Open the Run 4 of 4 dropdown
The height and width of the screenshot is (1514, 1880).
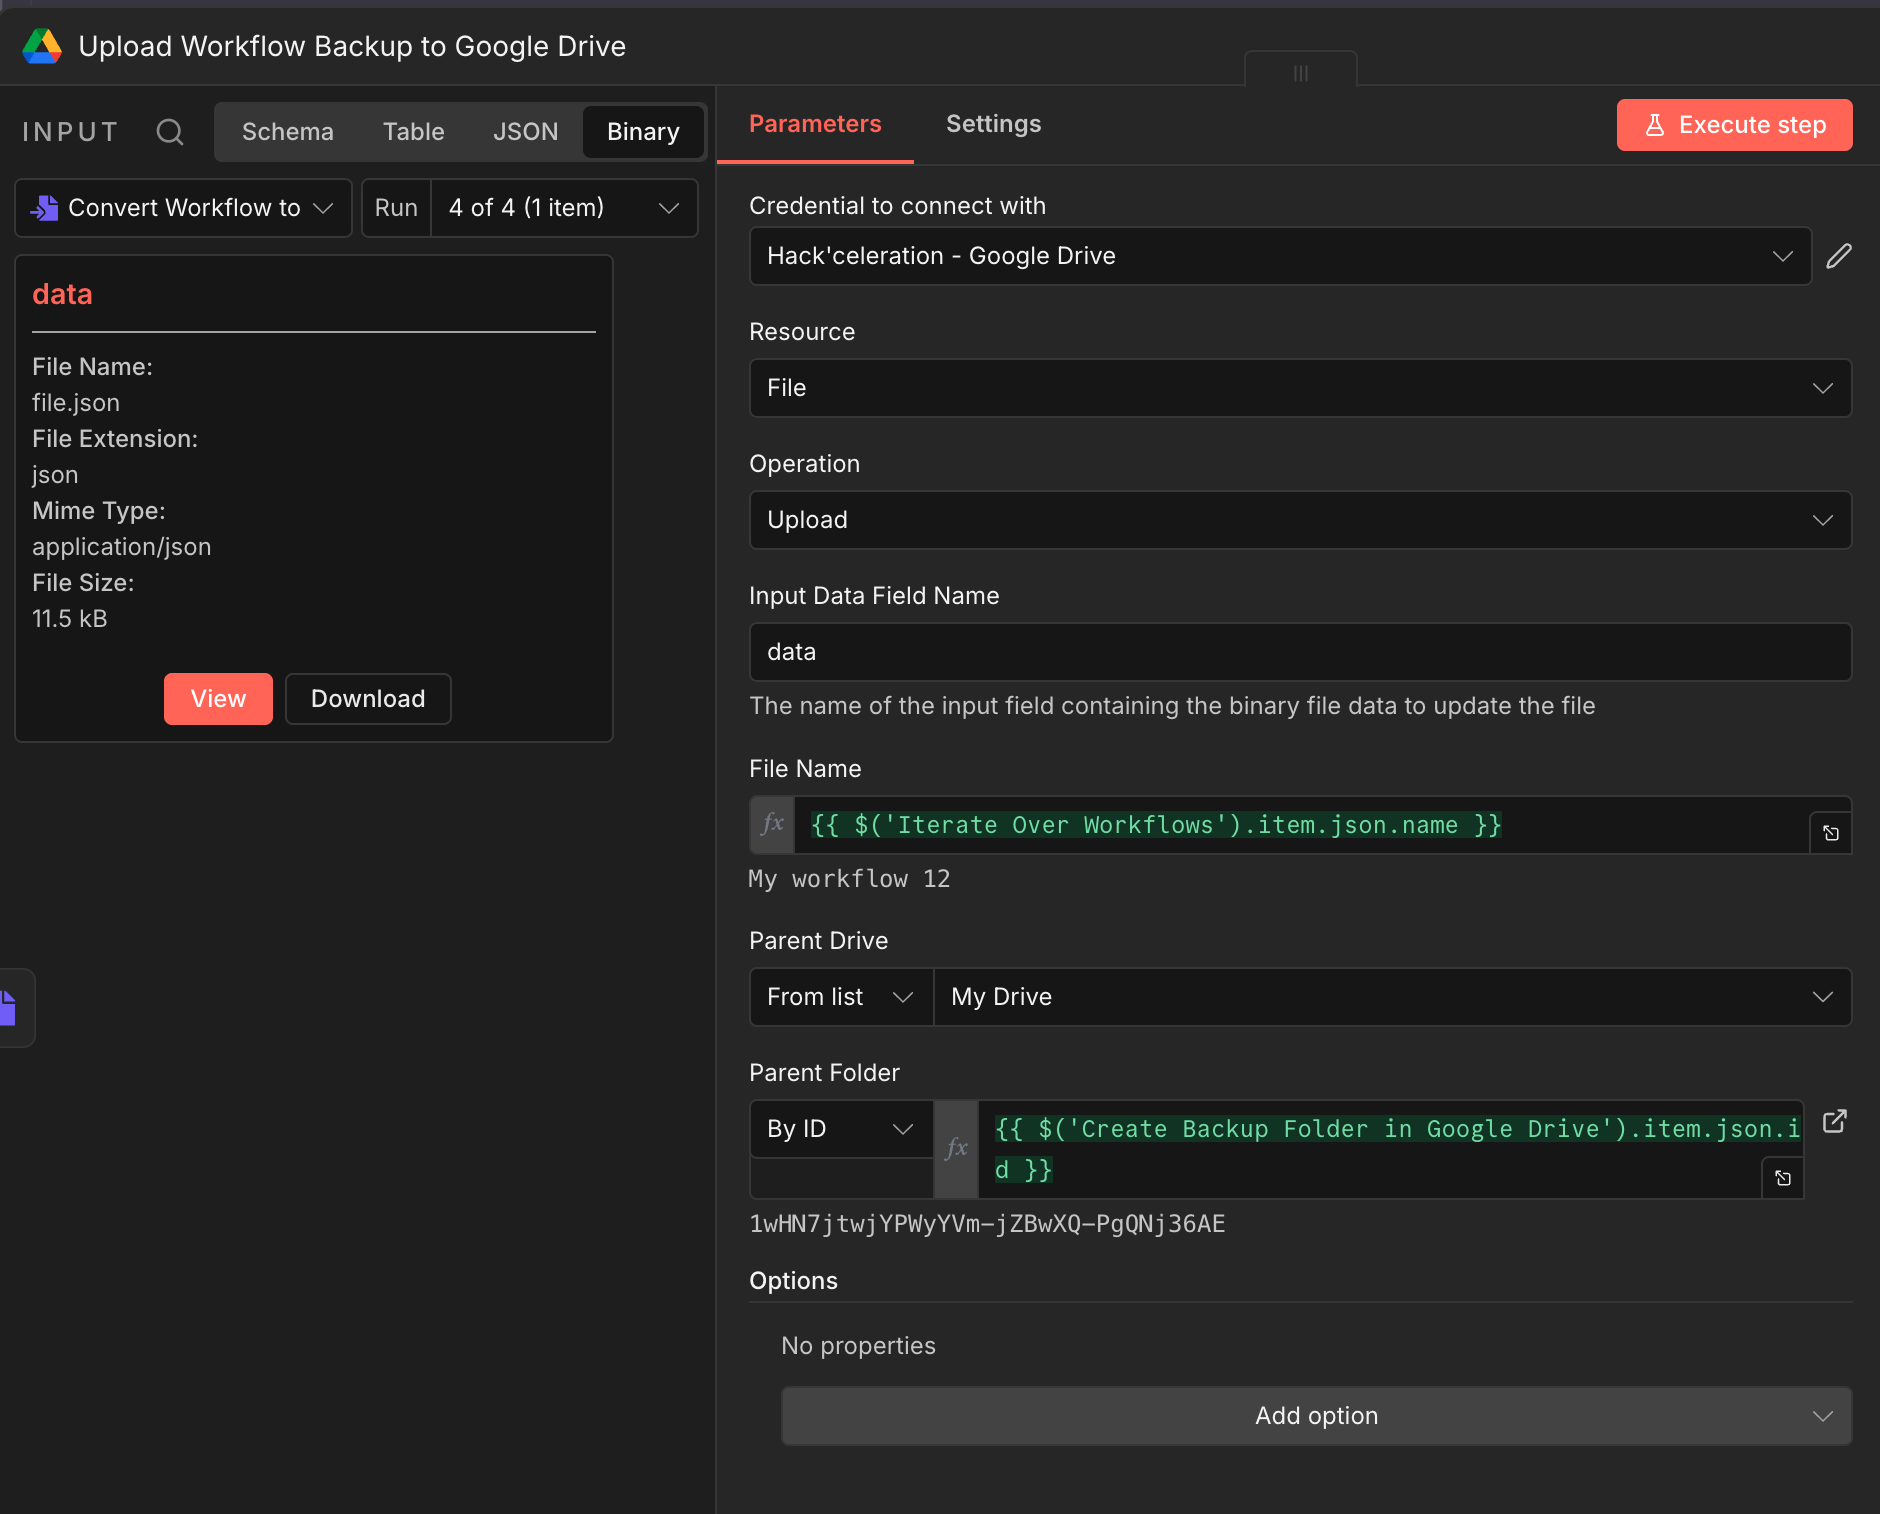pos(564,208)
